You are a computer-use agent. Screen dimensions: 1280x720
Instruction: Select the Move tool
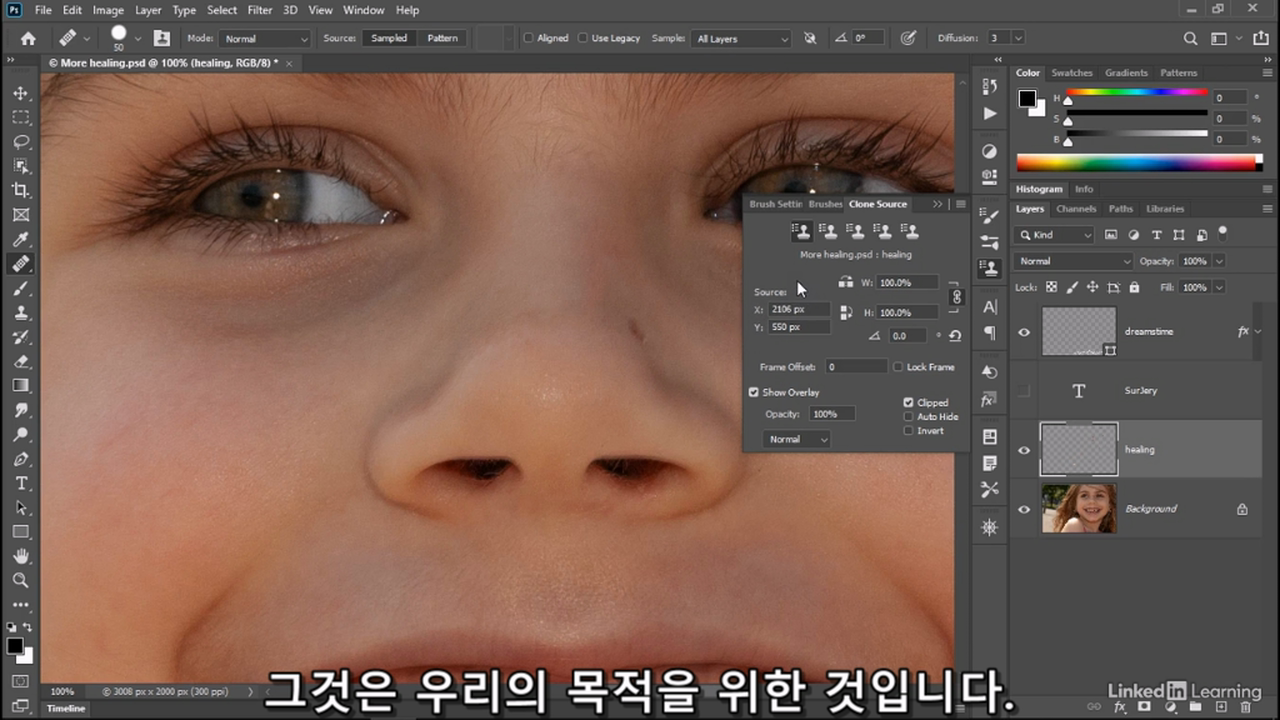[x=21, y=93]
